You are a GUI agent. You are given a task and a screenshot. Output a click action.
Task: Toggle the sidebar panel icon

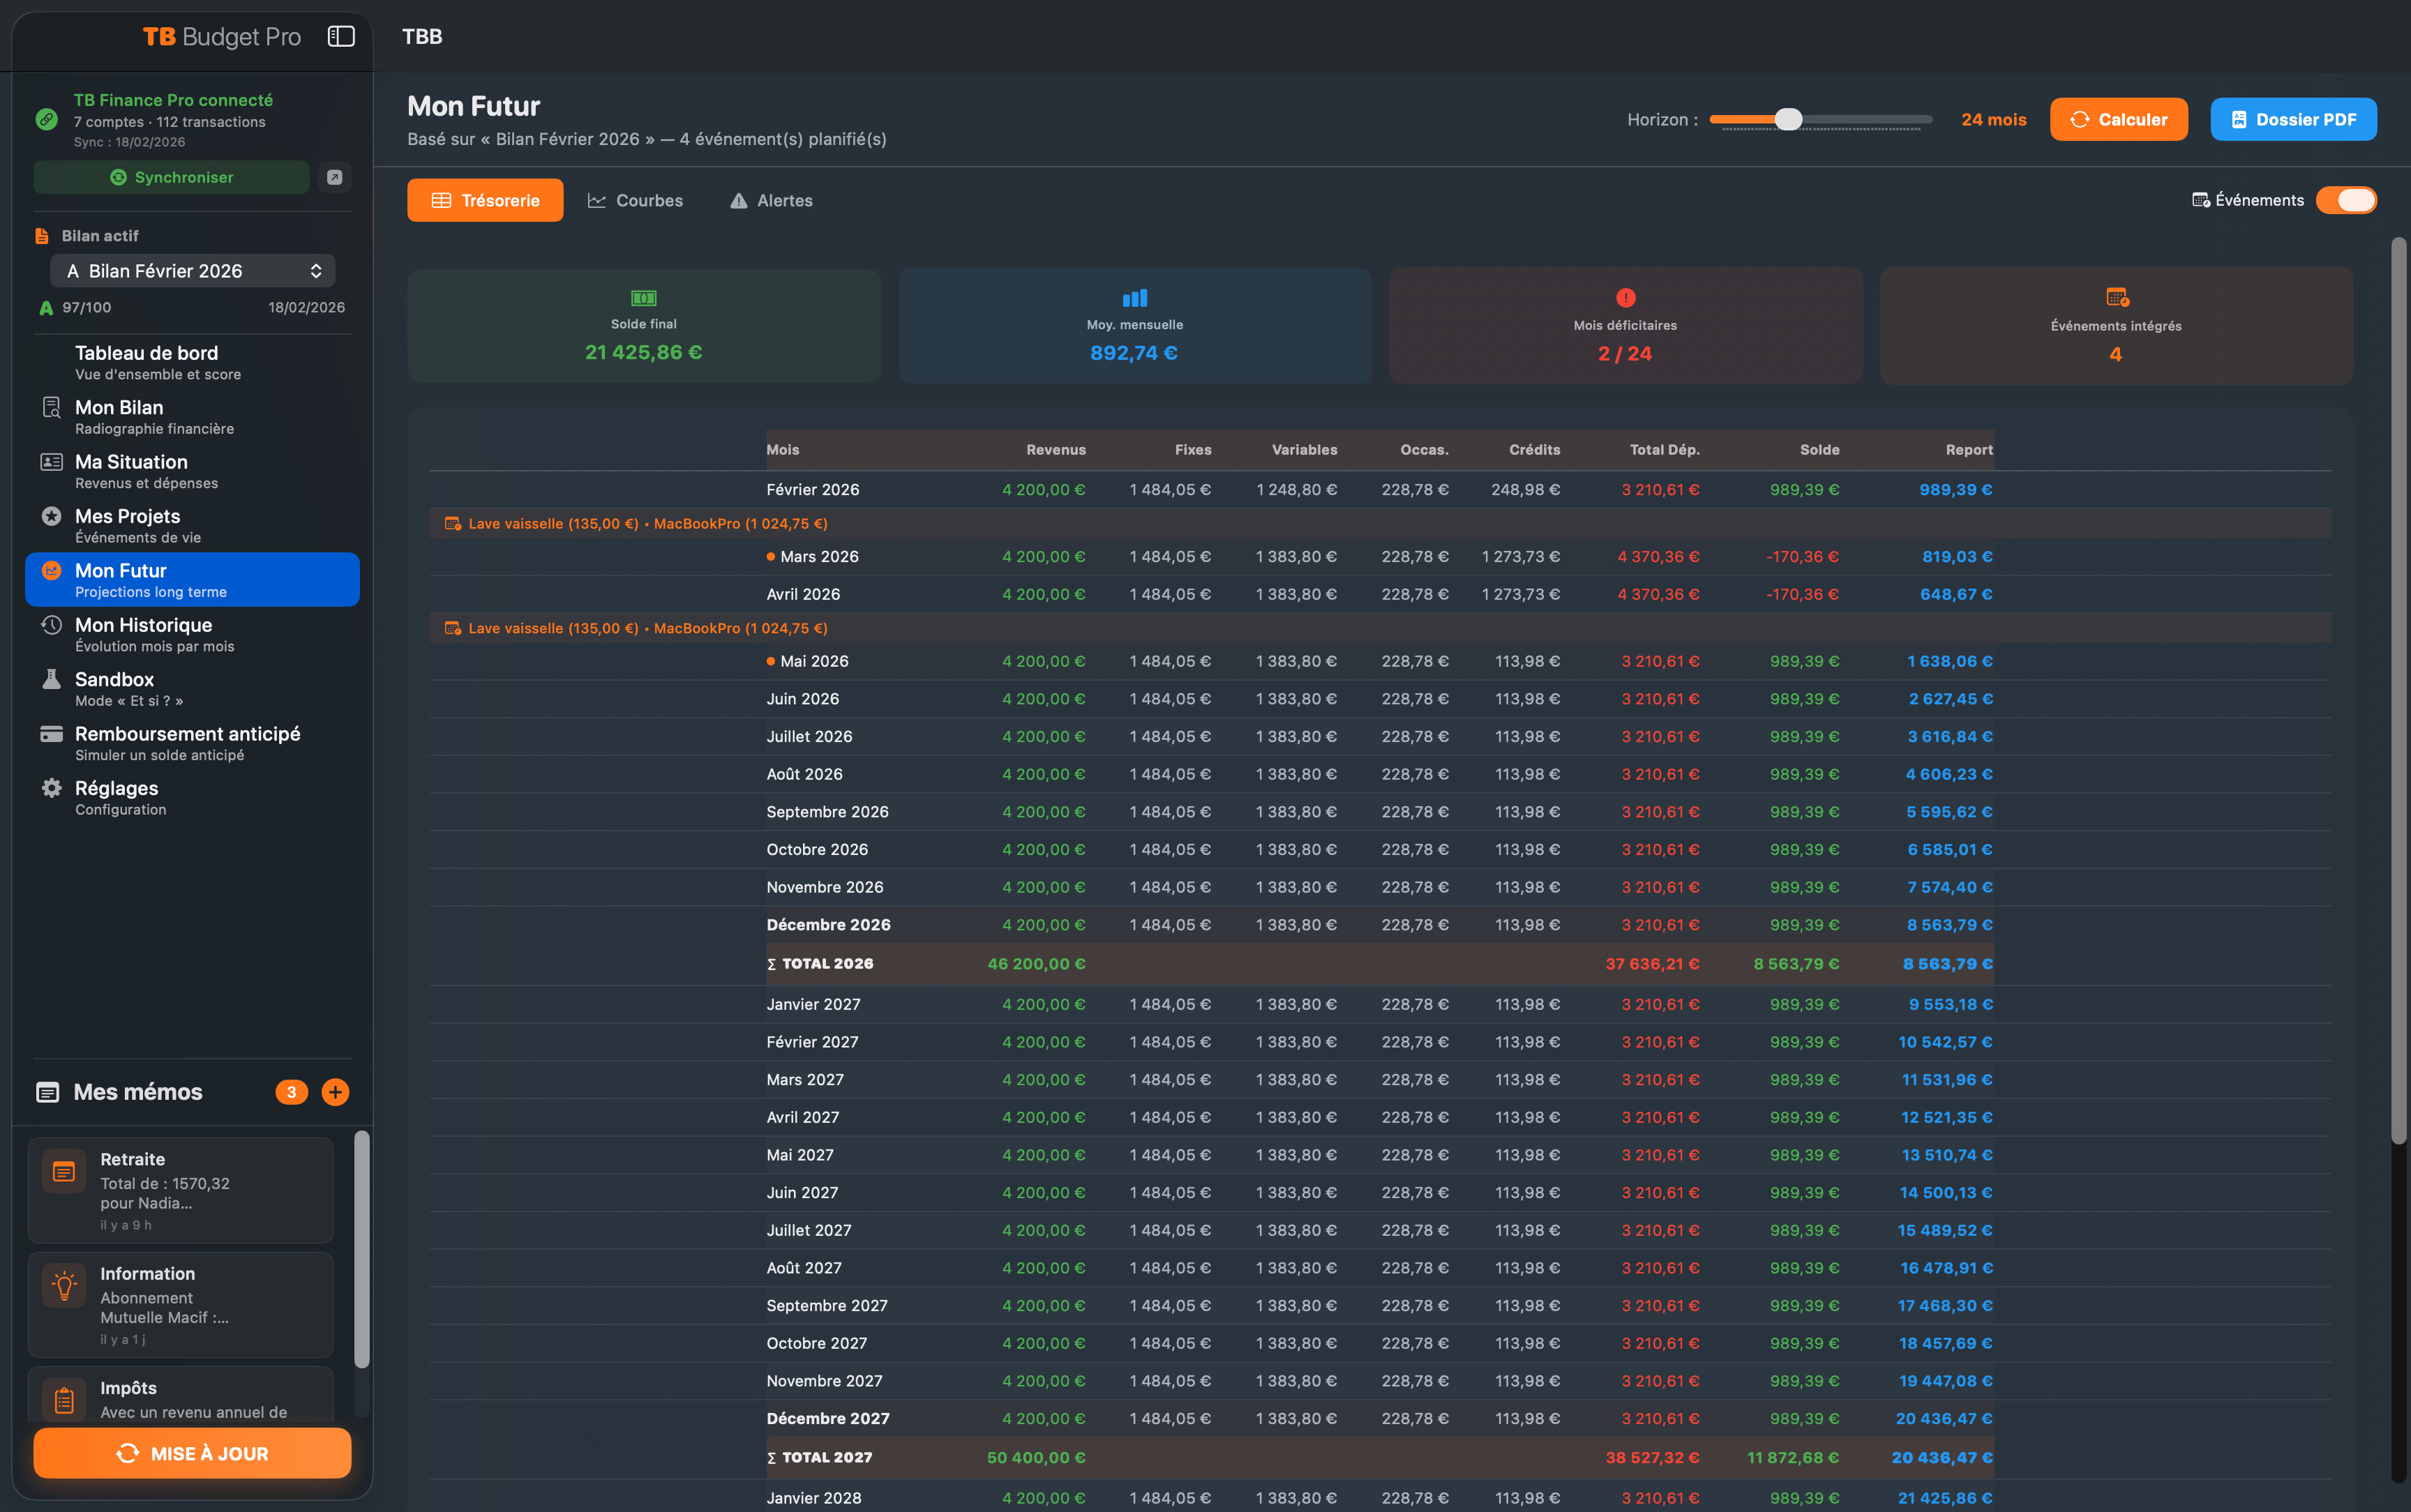pyautogui.click(x=341, y=37)
